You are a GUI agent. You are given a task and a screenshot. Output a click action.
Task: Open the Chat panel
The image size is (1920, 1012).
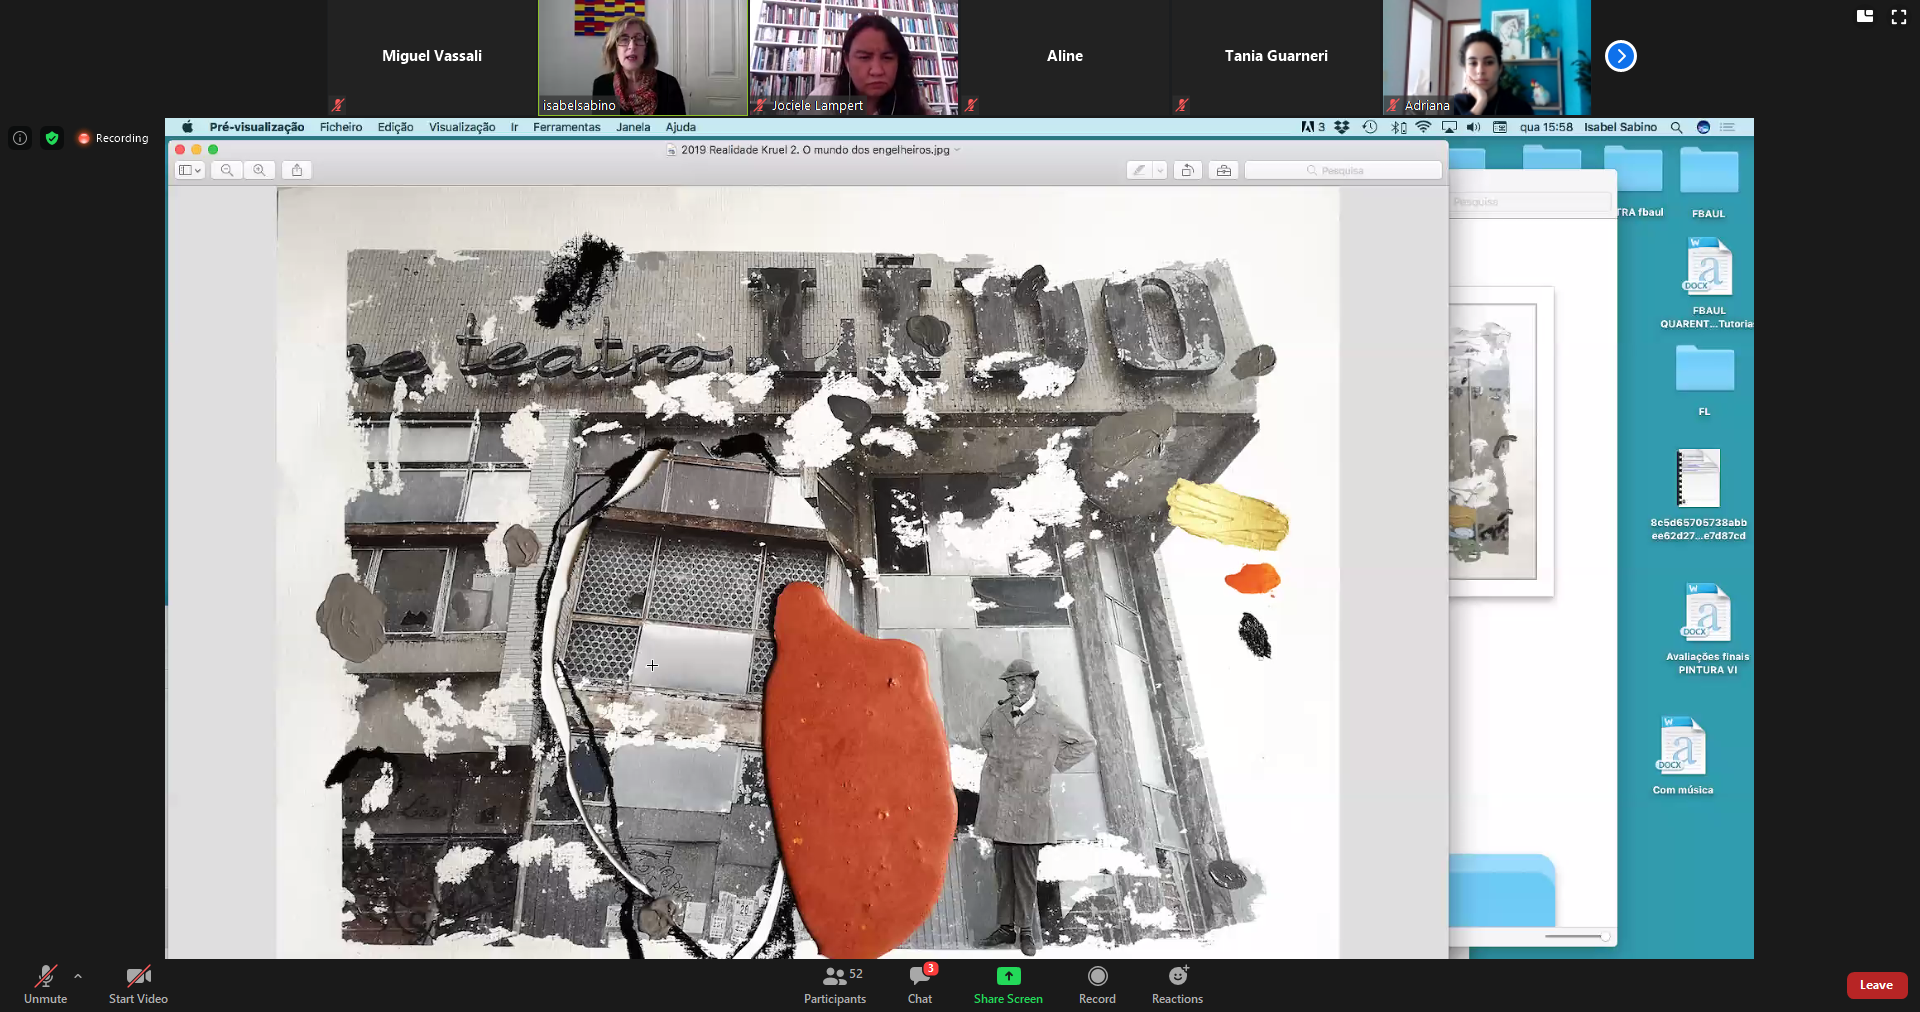pyautogui.click(x=920, y=984)
